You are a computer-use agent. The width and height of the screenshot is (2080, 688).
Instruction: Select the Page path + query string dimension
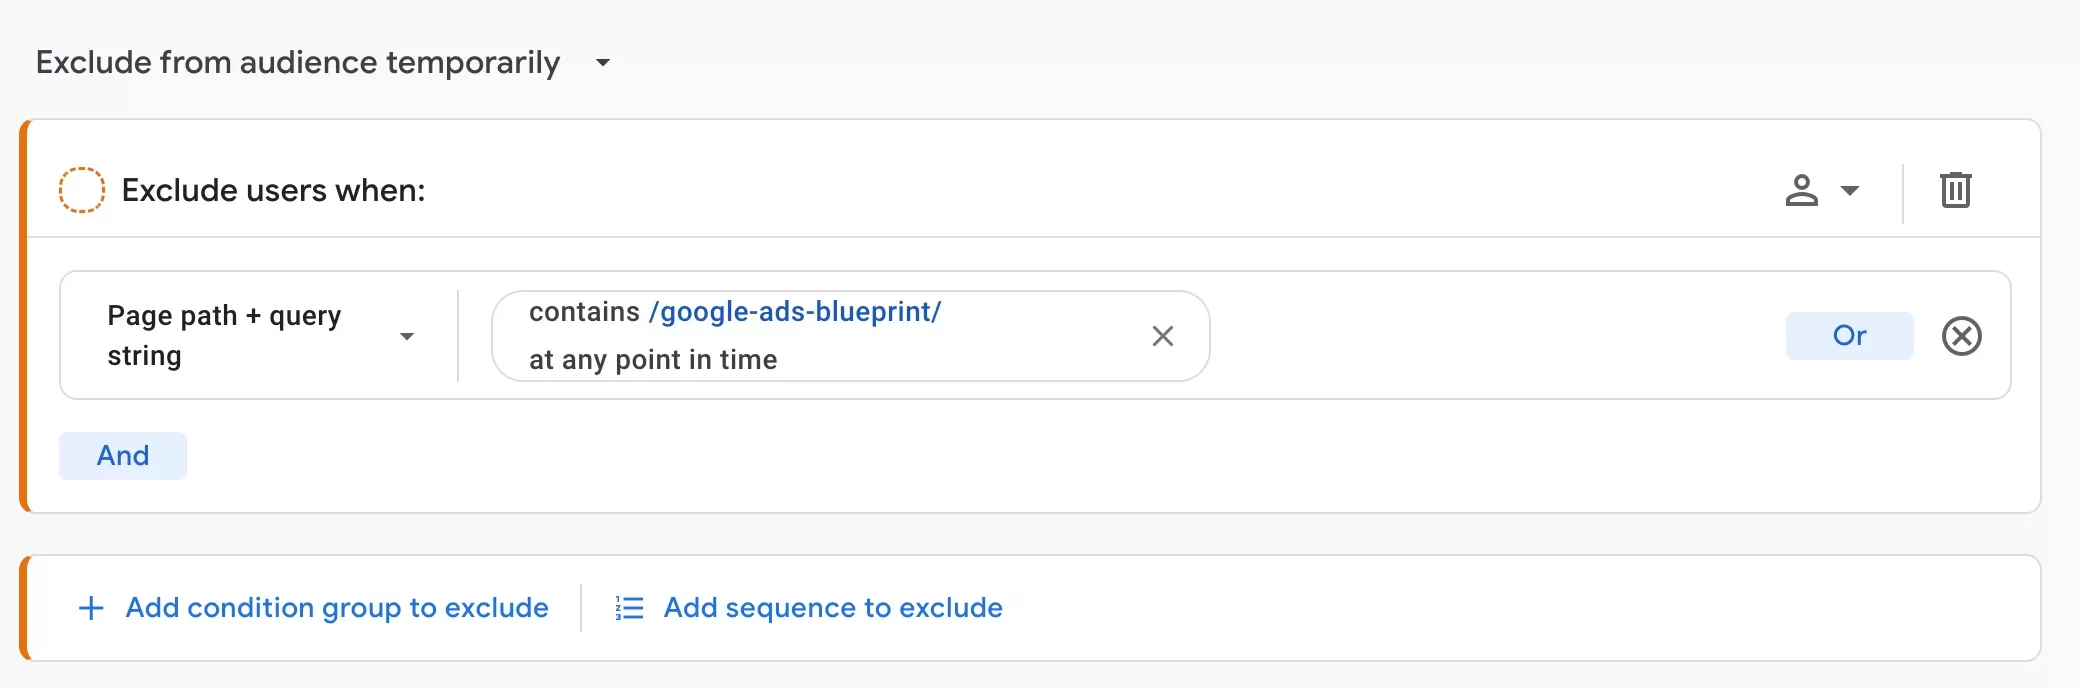point(258,336)
